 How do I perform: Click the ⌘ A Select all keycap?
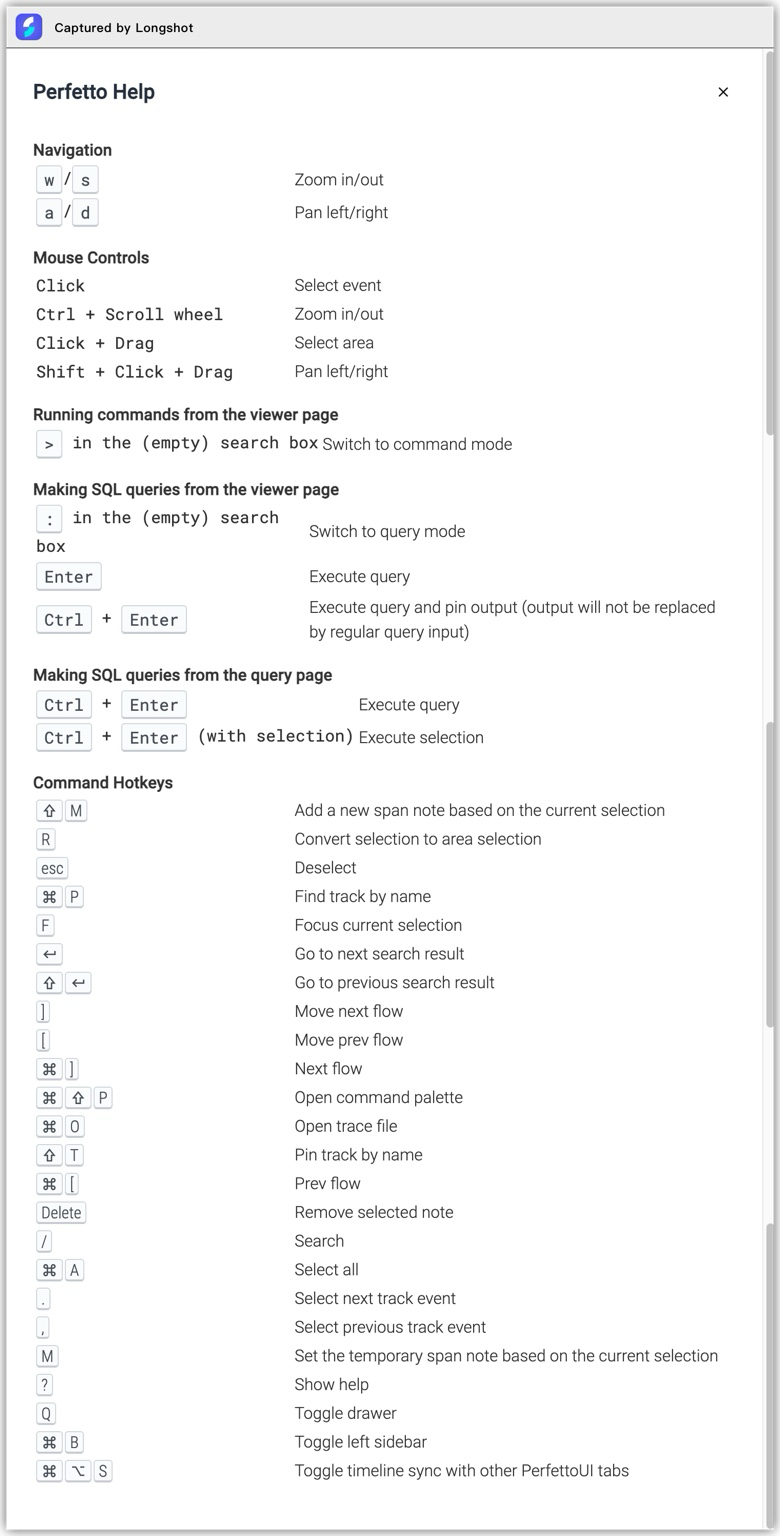pos(58,1269)
